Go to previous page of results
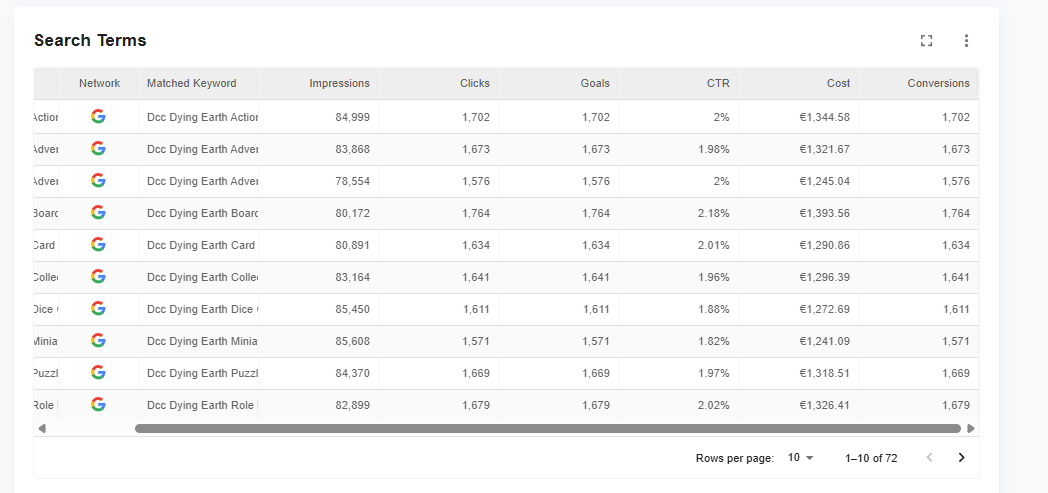This screenshot has width=1048, height=493. point(929,458)
